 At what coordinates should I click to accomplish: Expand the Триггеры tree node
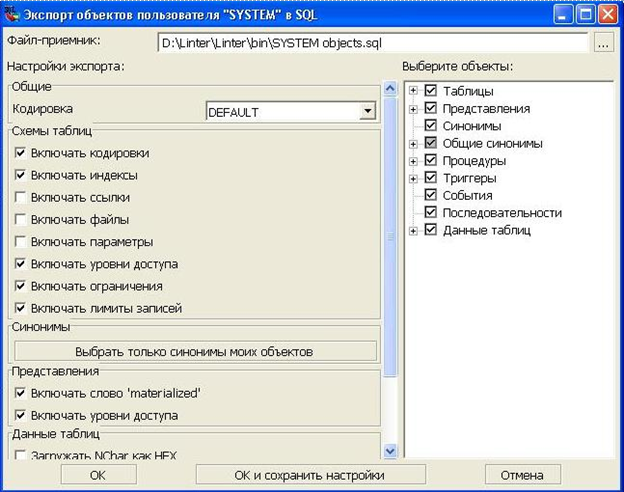pos(413,179)
